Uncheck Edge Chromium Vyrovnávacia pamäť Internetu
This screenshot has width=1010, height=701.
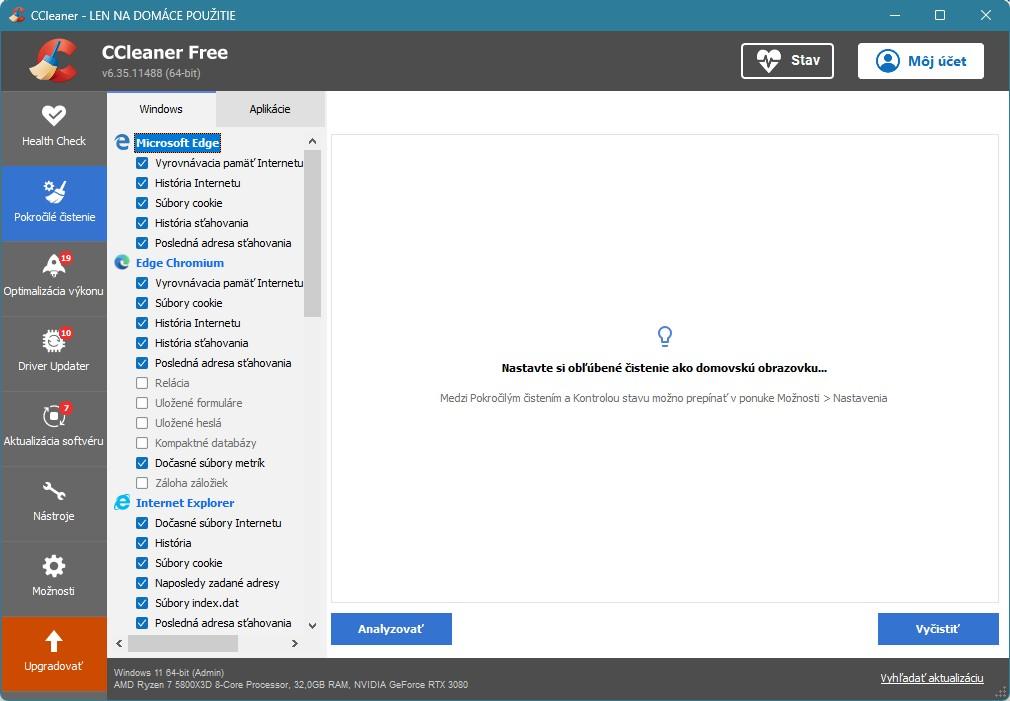point(142,283)
